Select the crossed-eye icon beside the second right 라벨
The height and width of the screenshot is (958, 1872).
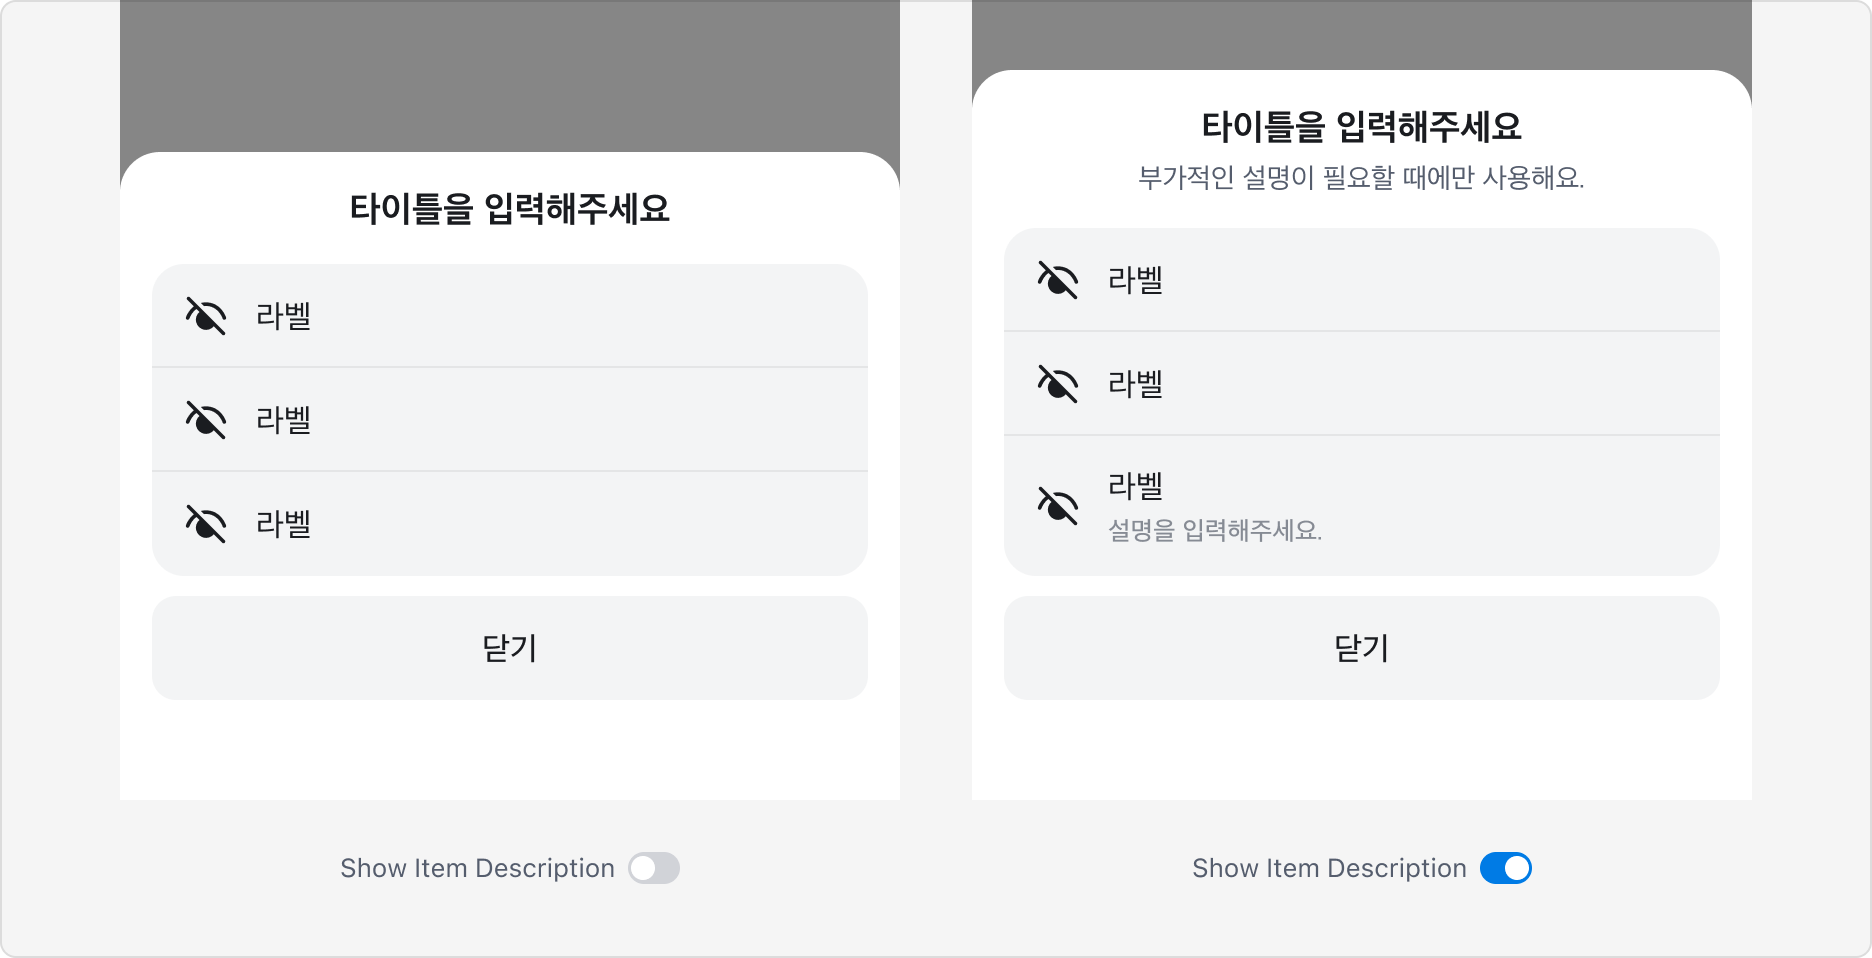[x=1057, y=384]
